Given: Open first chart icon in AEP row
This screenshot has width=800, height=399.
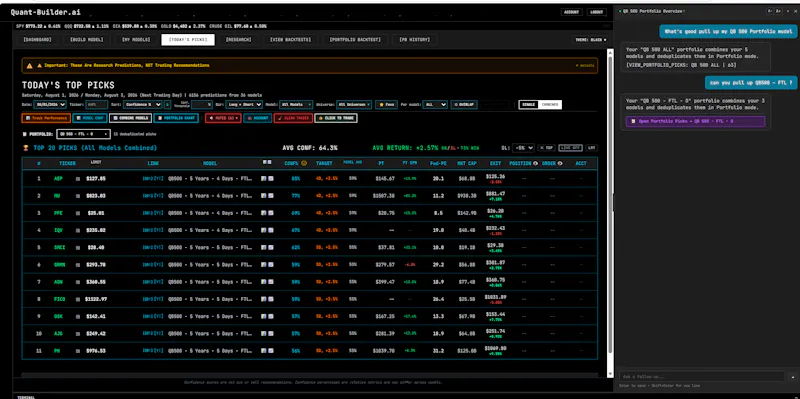Looking at the screenshot, I should pos(263,179).
